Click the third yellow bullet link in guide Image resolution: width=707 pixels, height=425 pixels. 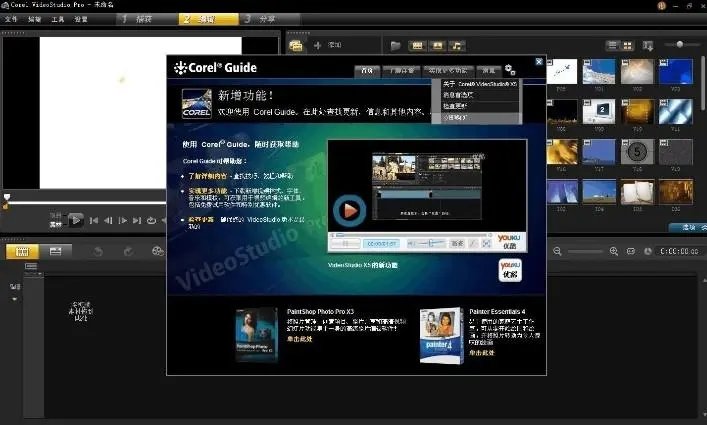pyautogui.click(x=201, y=219)
